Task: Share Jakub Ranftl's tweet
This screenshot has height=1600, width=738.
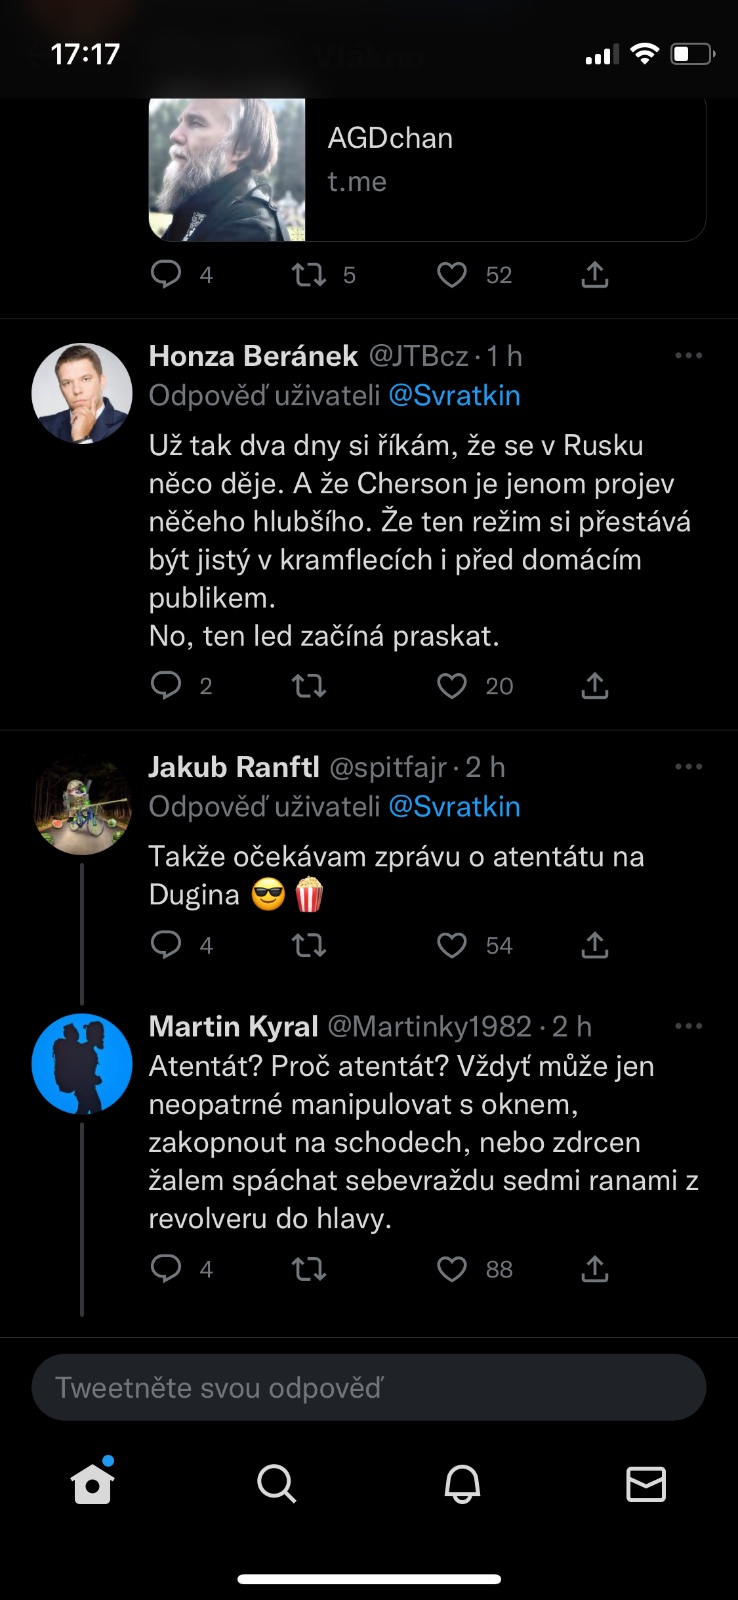Action: tap(595, 945)
